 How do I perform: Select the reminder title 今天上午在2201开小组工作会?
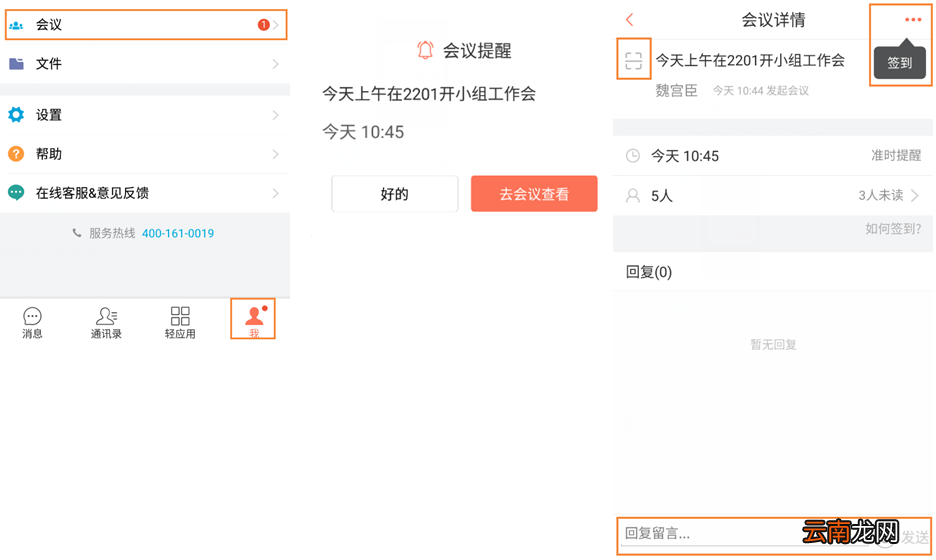(429, 94)
